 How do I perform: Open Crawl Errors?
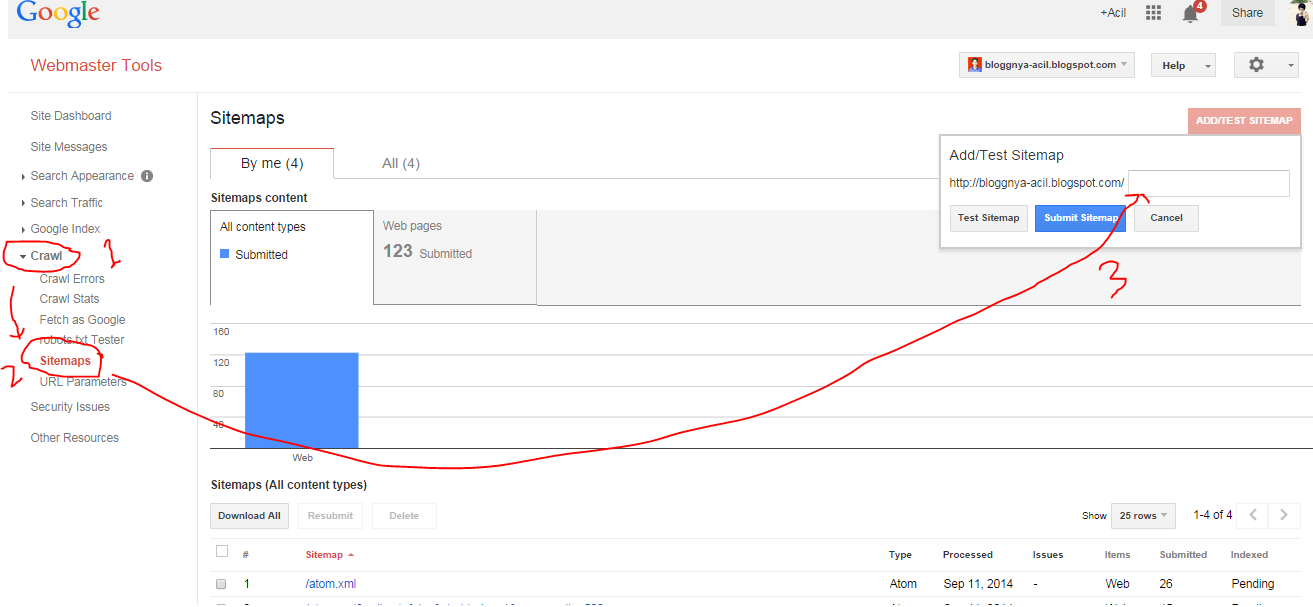72,279
